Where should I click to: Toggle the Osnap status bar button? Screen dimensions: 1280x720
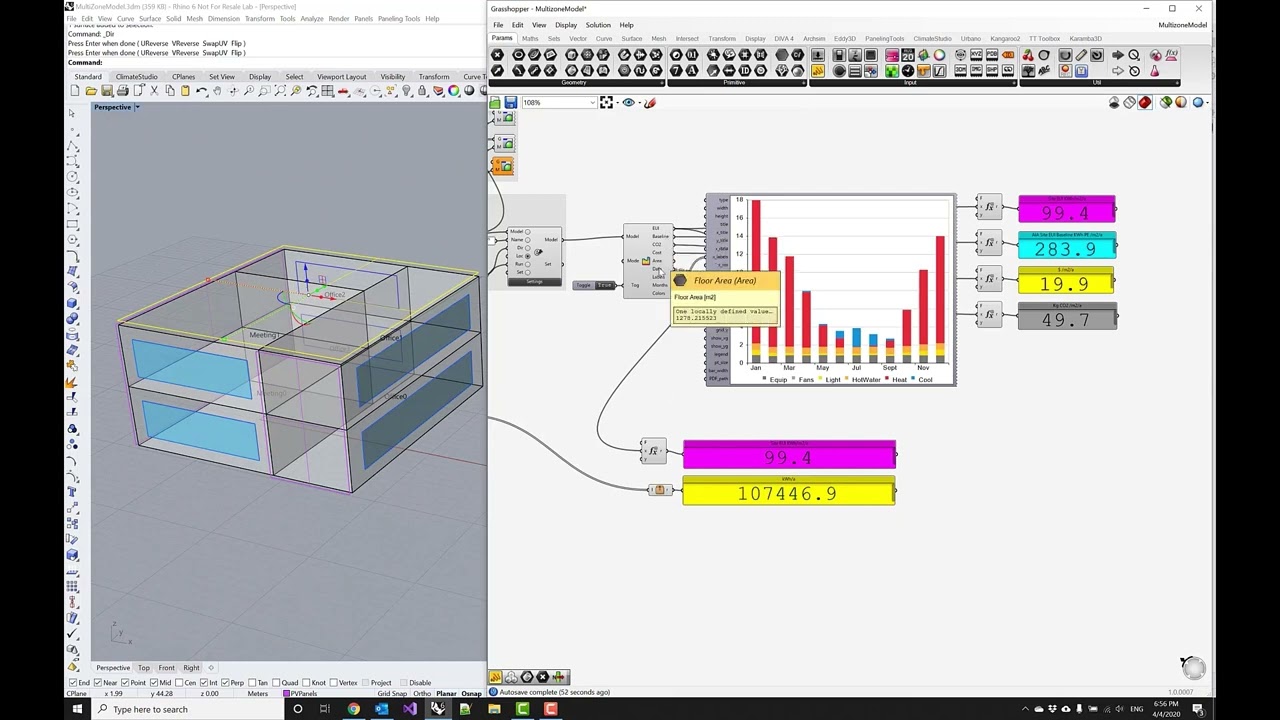[471, 694]
